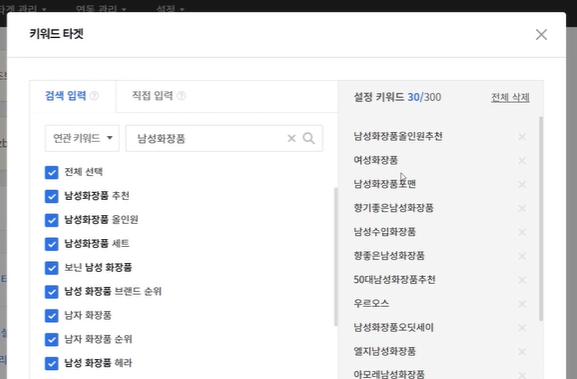Remove keyword 엘지남성화장품
This screenshot has width=577, height=379.
[522, 352]
